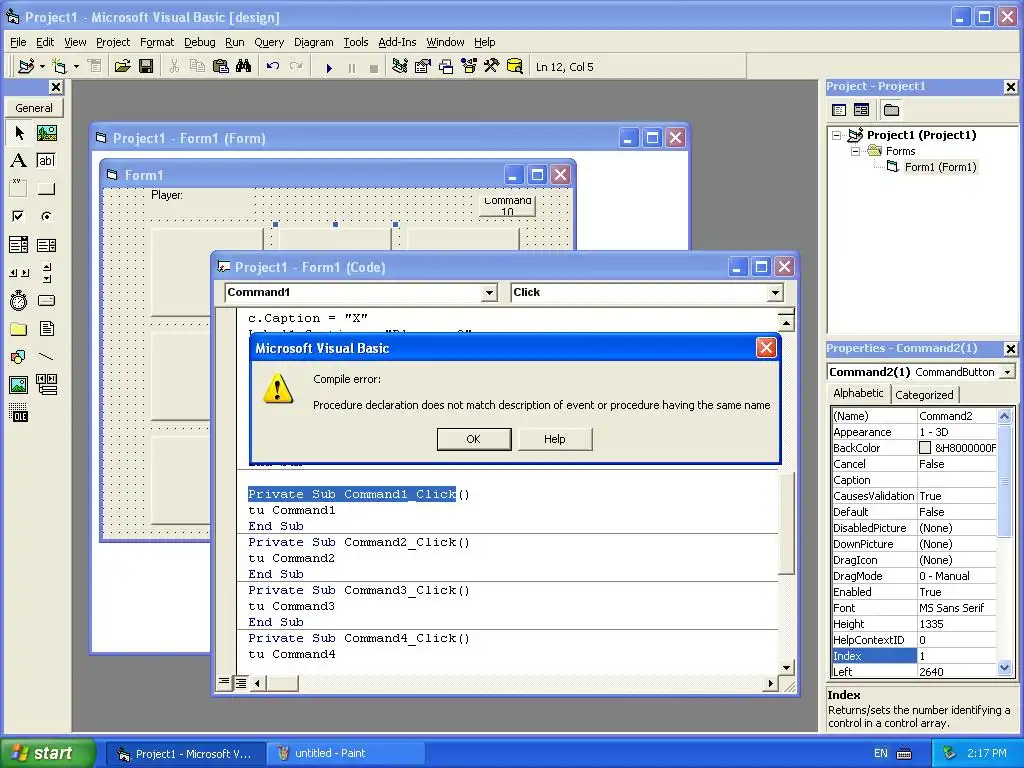
Task: Select Form1 (Form1) in project tree
Action: click(x=940, y=167)
